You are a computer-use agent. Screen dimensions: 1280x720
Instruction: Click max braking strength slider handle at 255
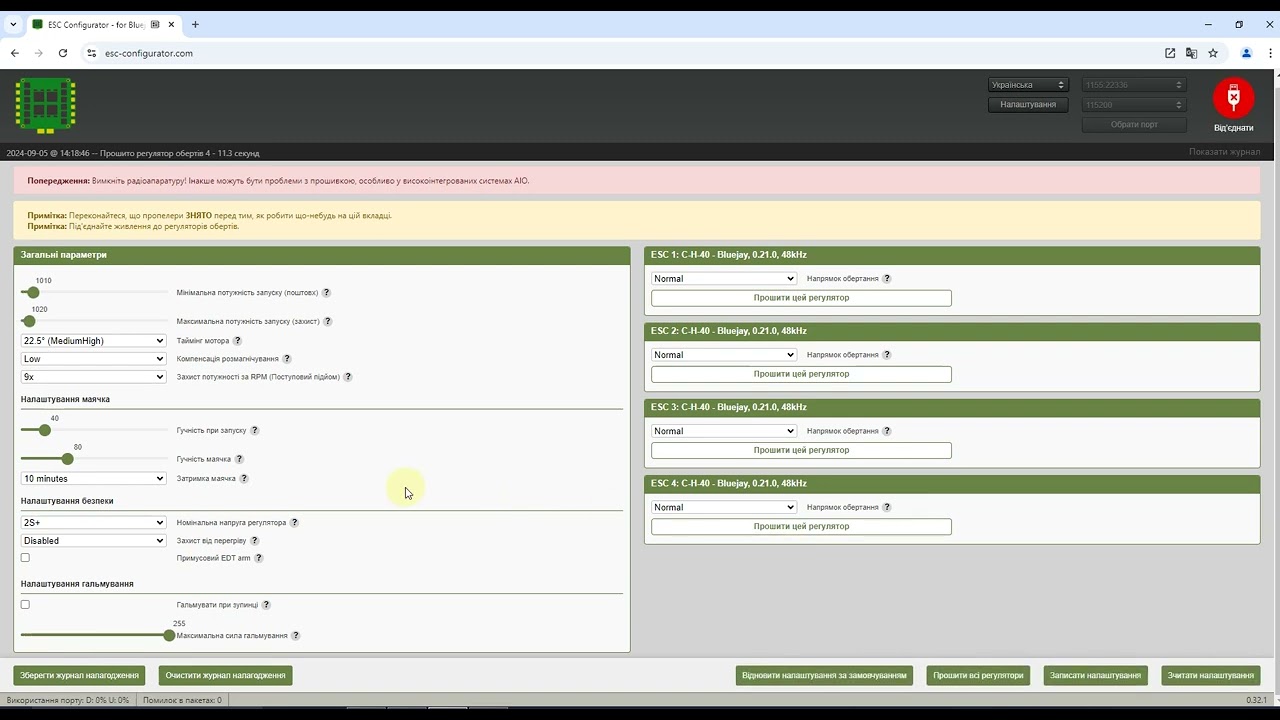pyautogui.click(x=169, y=636)
